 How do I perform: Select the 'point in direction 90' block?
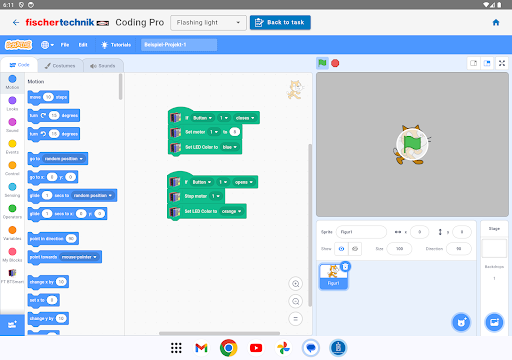pyautogui.click(x=53, y=239)
